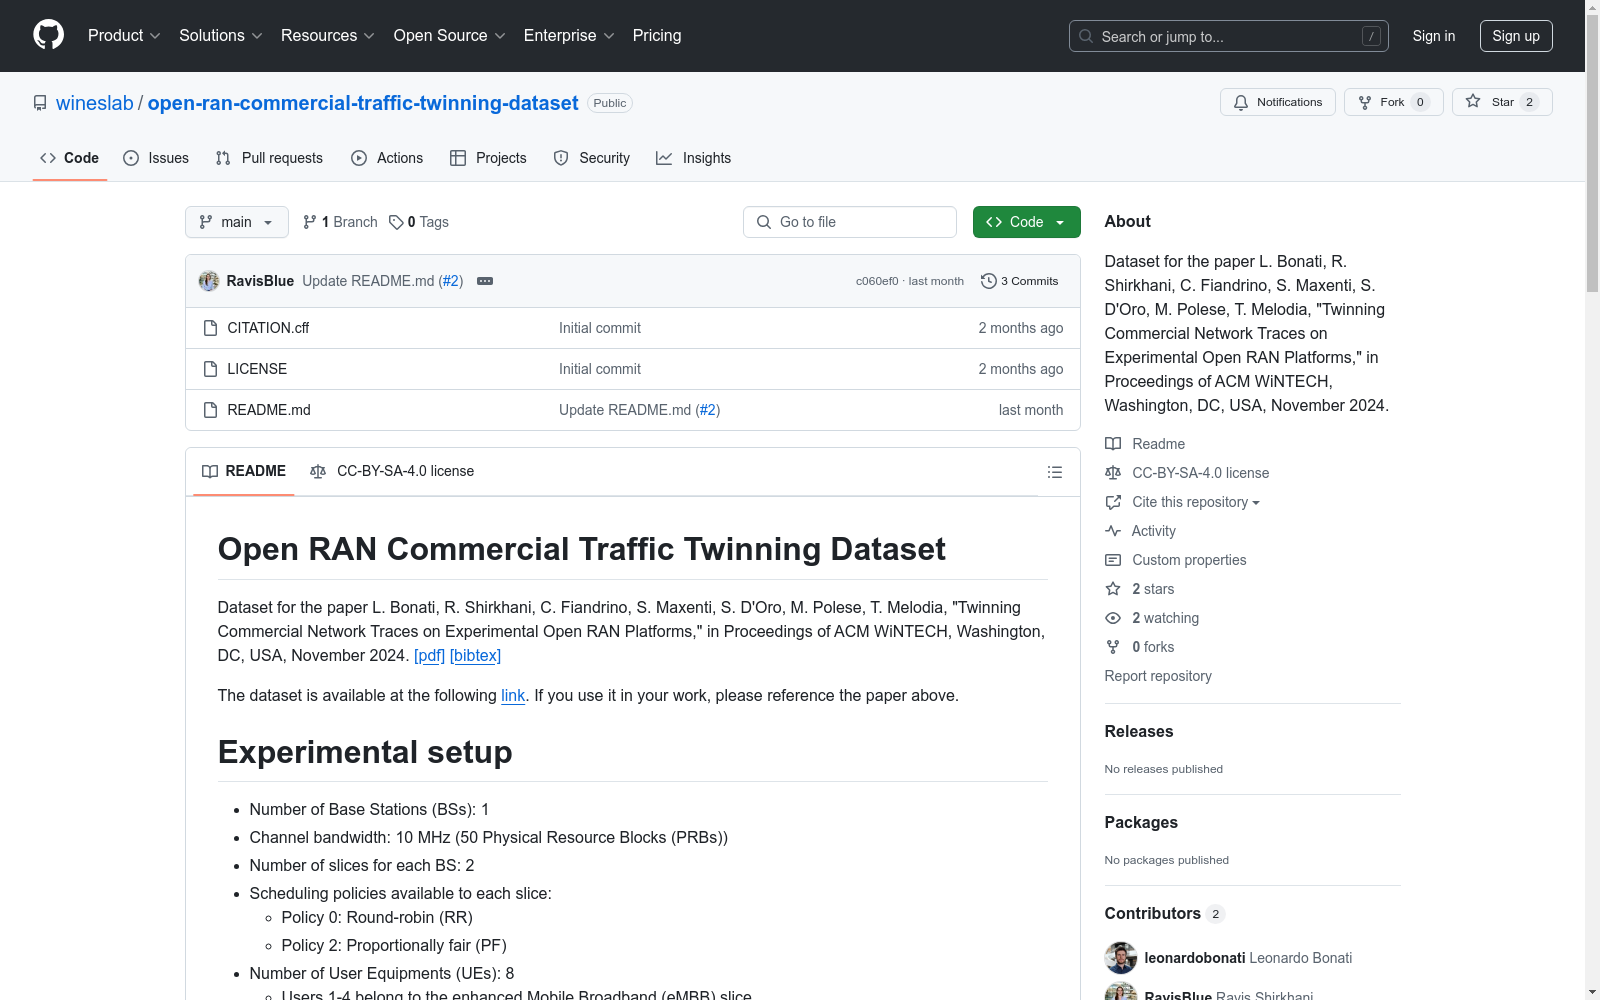This screenshot has width=1600, height=1000.
Task: Click the RavisBlue avatar in commit row
Action: [x=209, y=281]
